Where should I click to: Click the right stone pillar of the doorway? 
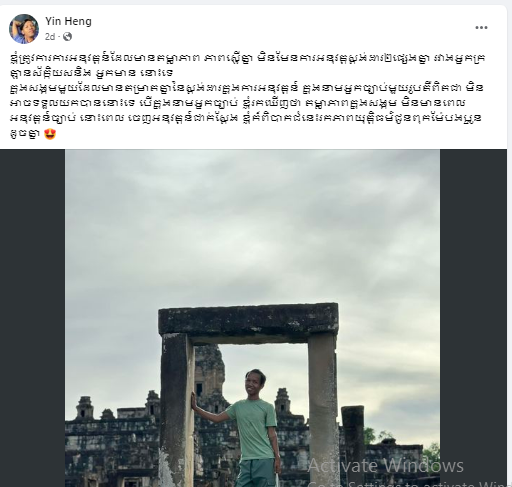pos(323,410)
